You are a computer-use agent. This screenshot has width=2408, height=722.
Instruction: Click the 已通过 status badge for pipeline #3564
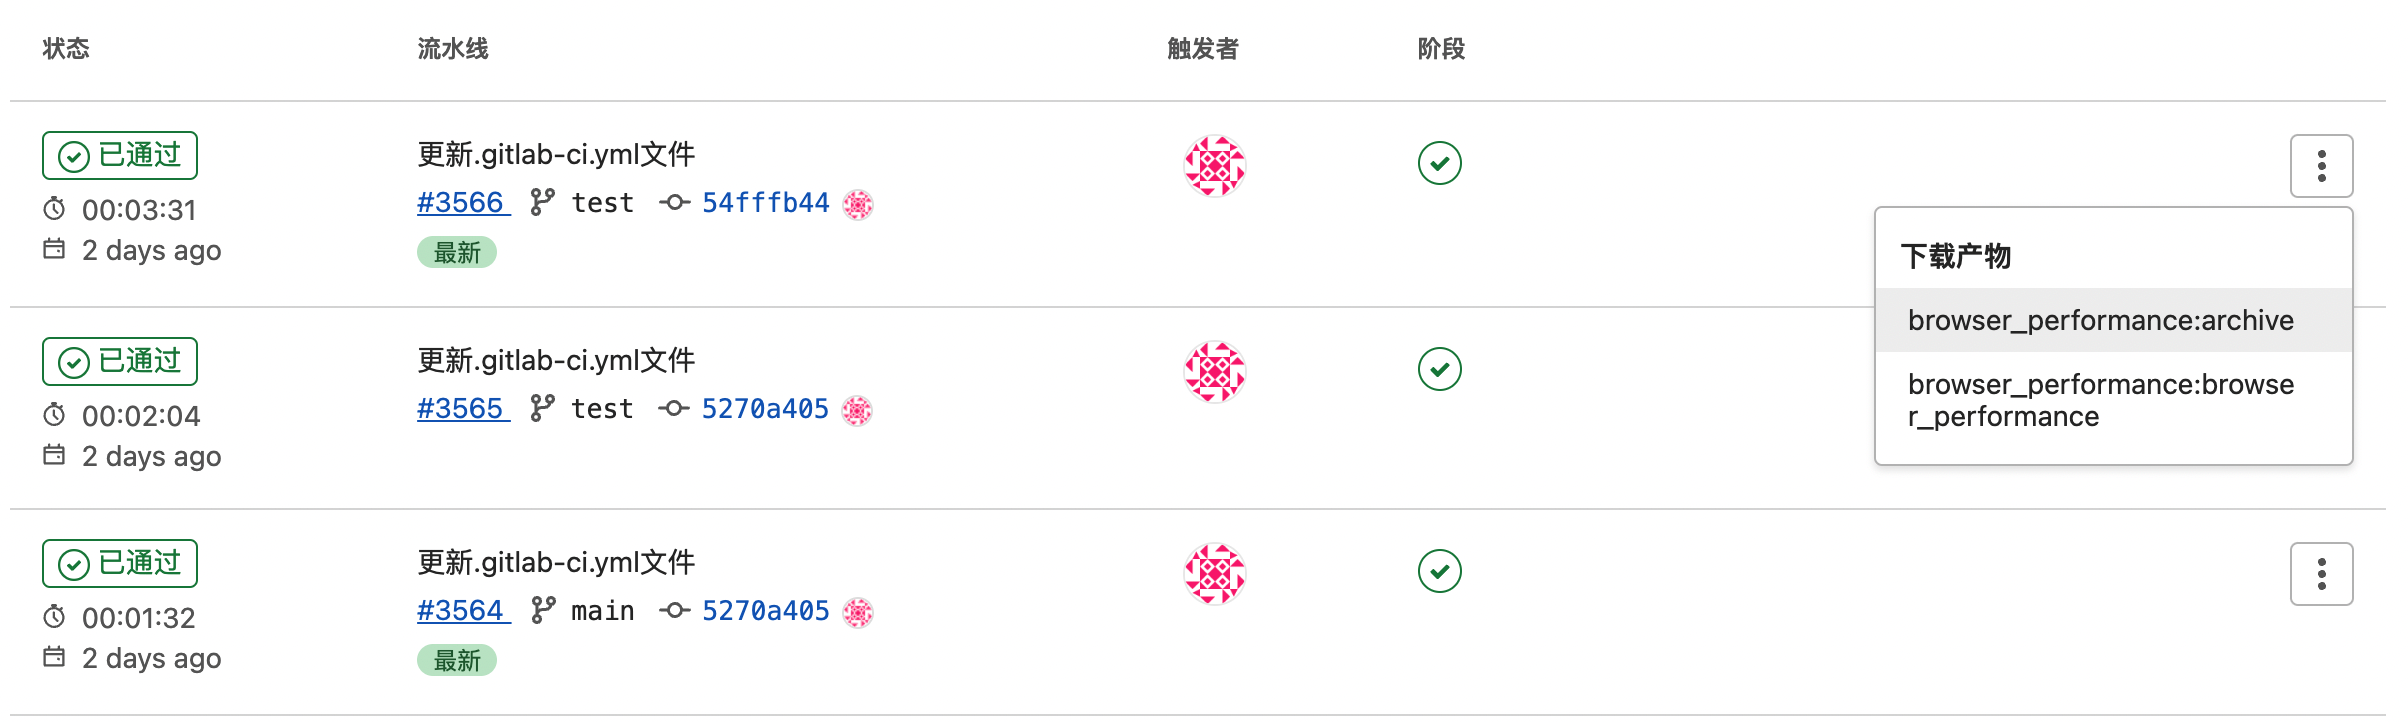120,564
